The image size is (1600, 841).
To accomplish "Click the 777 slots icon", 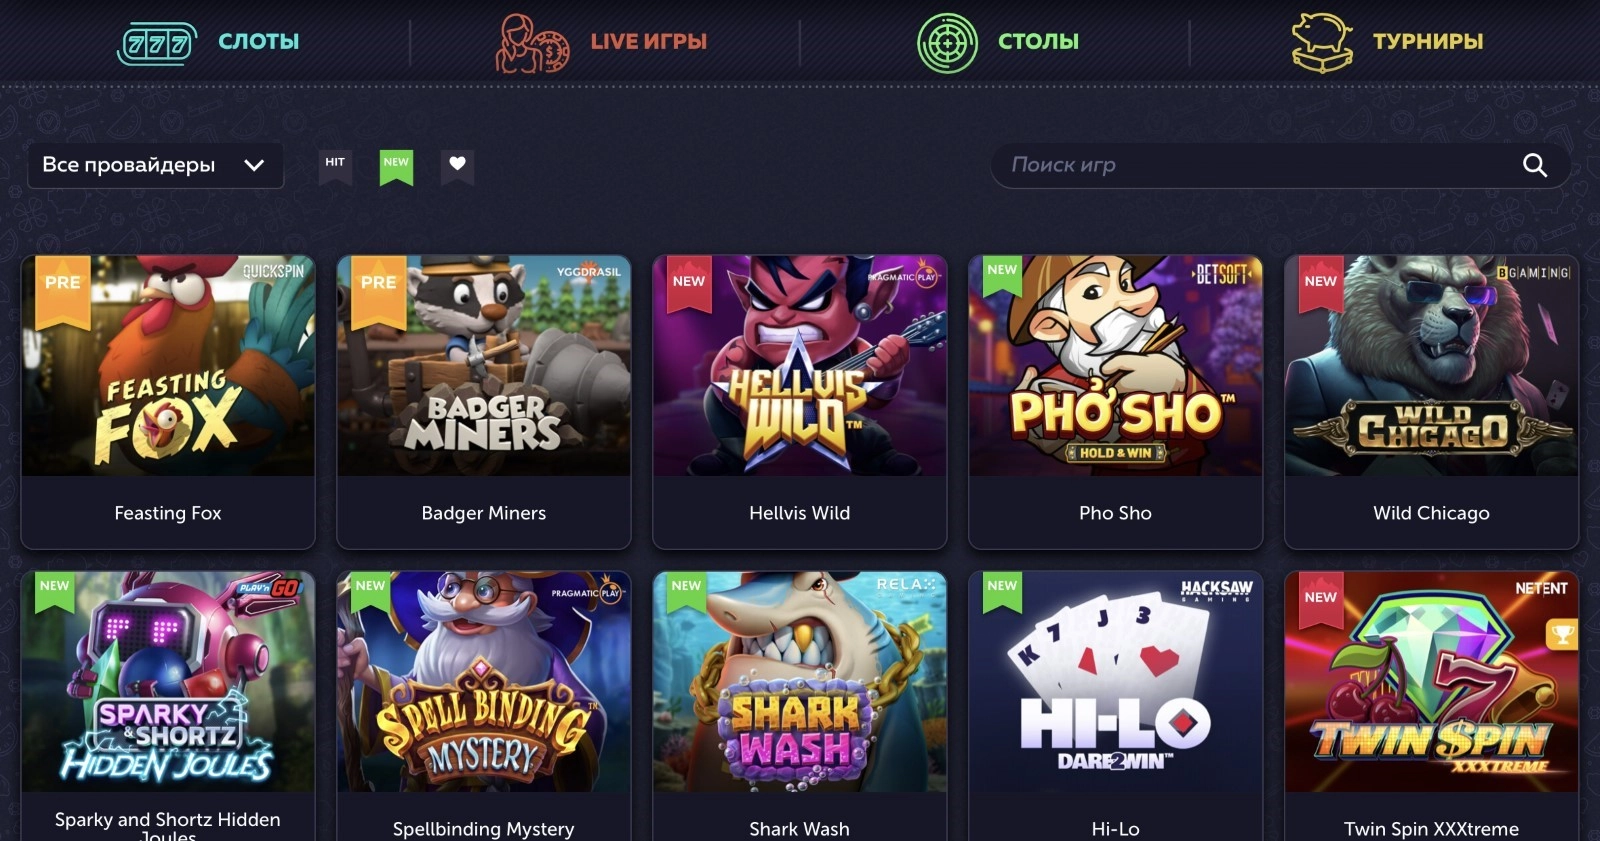I will [157, 43].
